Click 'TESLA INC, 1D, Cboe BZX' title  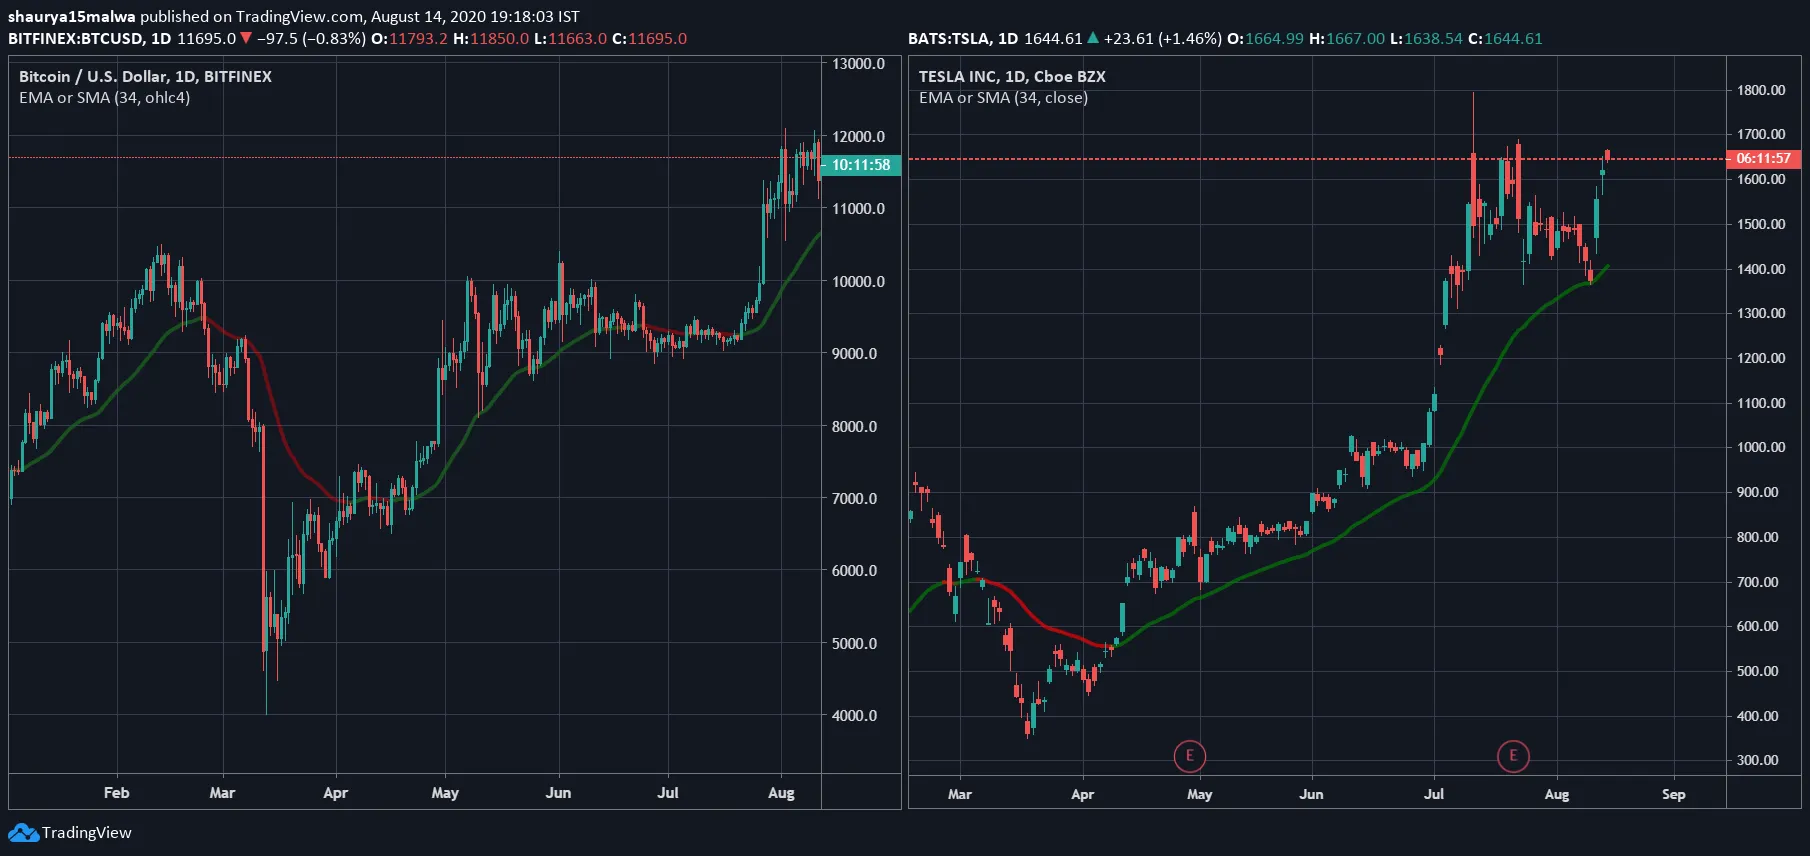tap(1012, 76)
